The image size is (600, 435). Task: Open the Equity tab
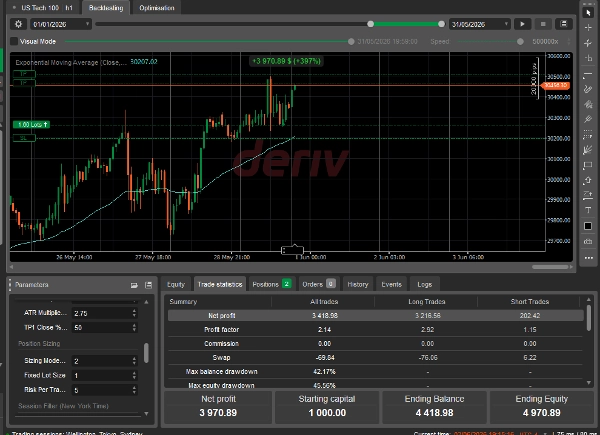click(x=176, y=284)
